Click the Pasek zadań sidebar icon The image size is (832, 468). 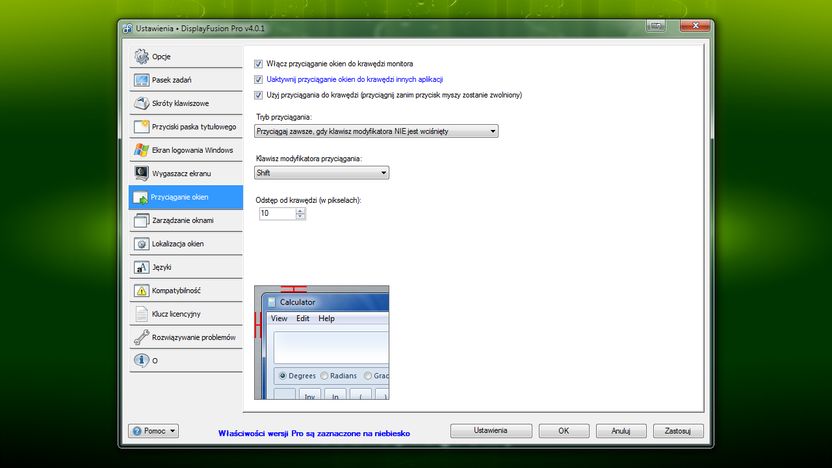pos(141,80)
